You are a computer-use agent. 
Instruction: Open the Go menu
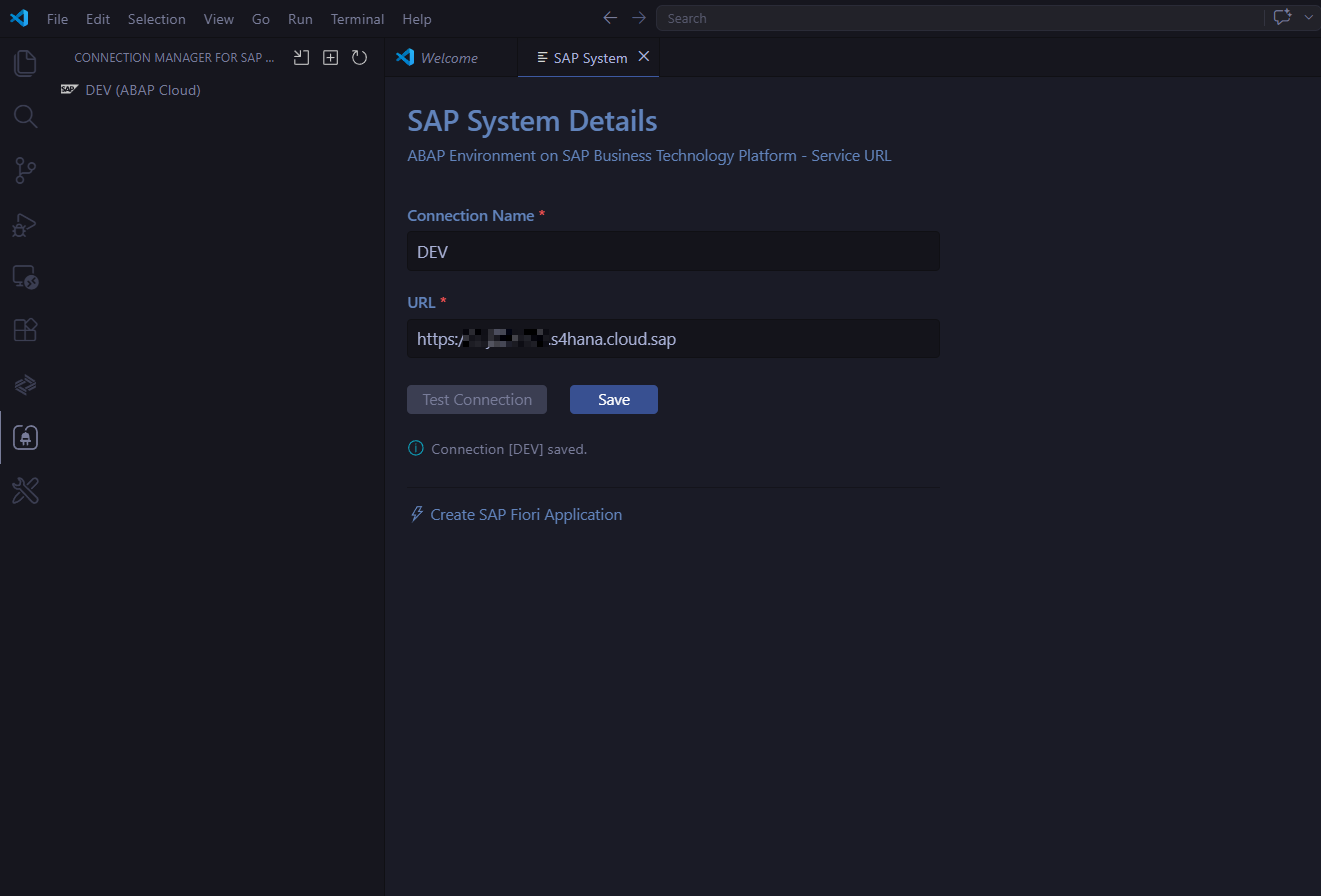(261, 19)
